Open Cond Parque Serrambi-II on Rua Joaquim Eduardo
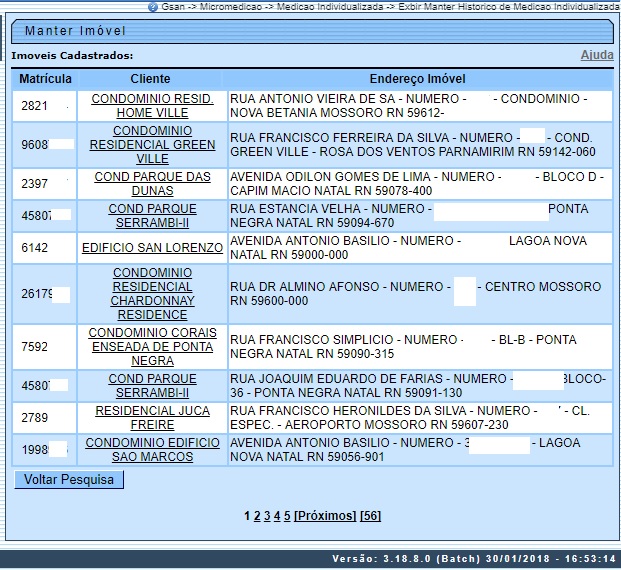 (150, 386)
